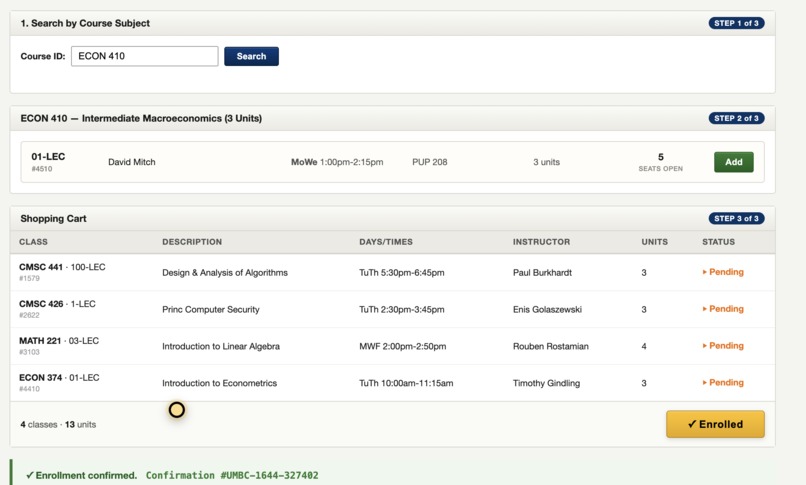Click the STEP 1 of 3 badge
The image size is (806, 485).
tap(736, 23)
